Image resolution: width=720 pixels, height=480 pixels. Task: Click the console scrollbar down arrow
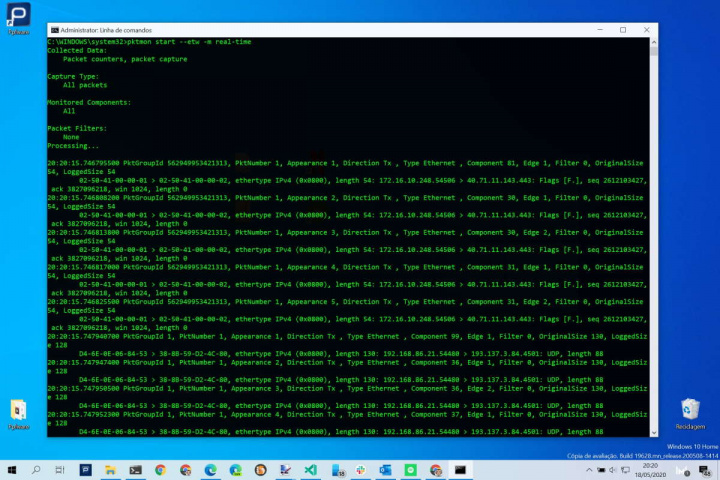653,431
